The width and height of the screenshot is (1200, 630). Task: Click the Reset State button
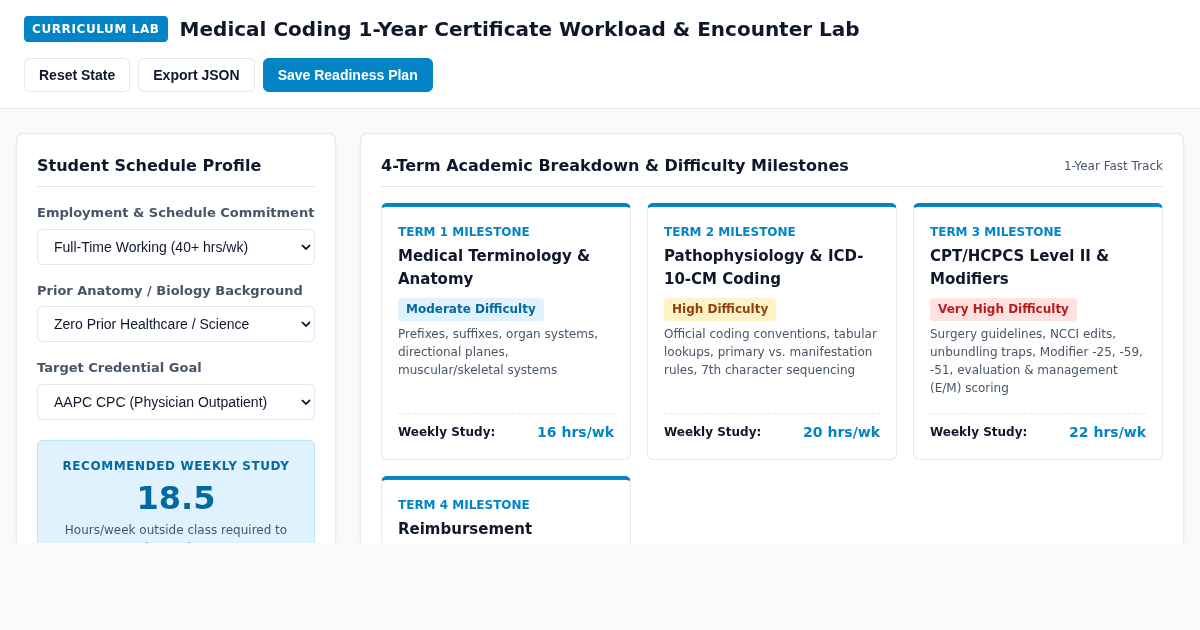tap(77, 75)
